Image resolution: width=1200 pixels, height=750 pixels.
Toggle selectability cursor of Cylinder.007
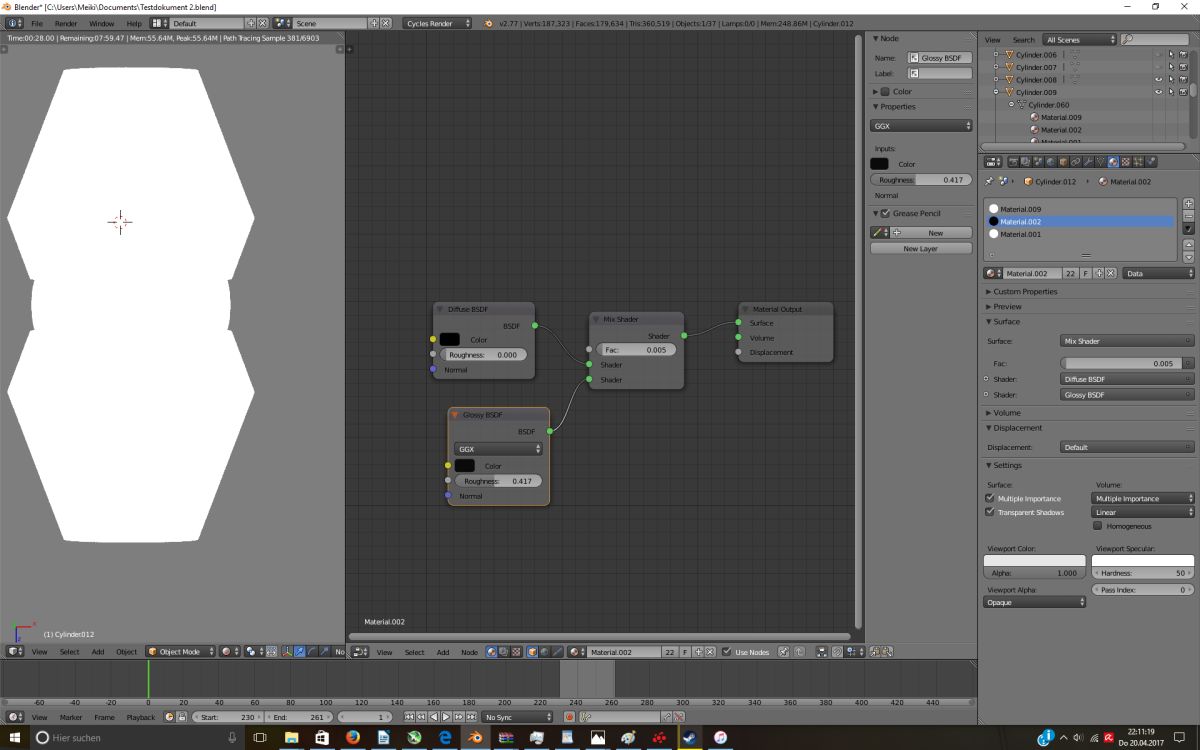click(x=1171, y=67)
